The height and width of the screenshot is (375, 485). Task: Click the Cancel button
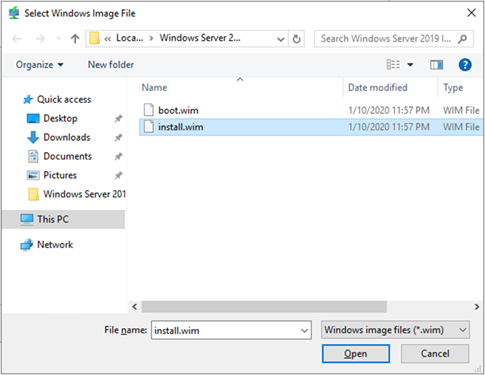pyautogui.click(x=435, y=354)
